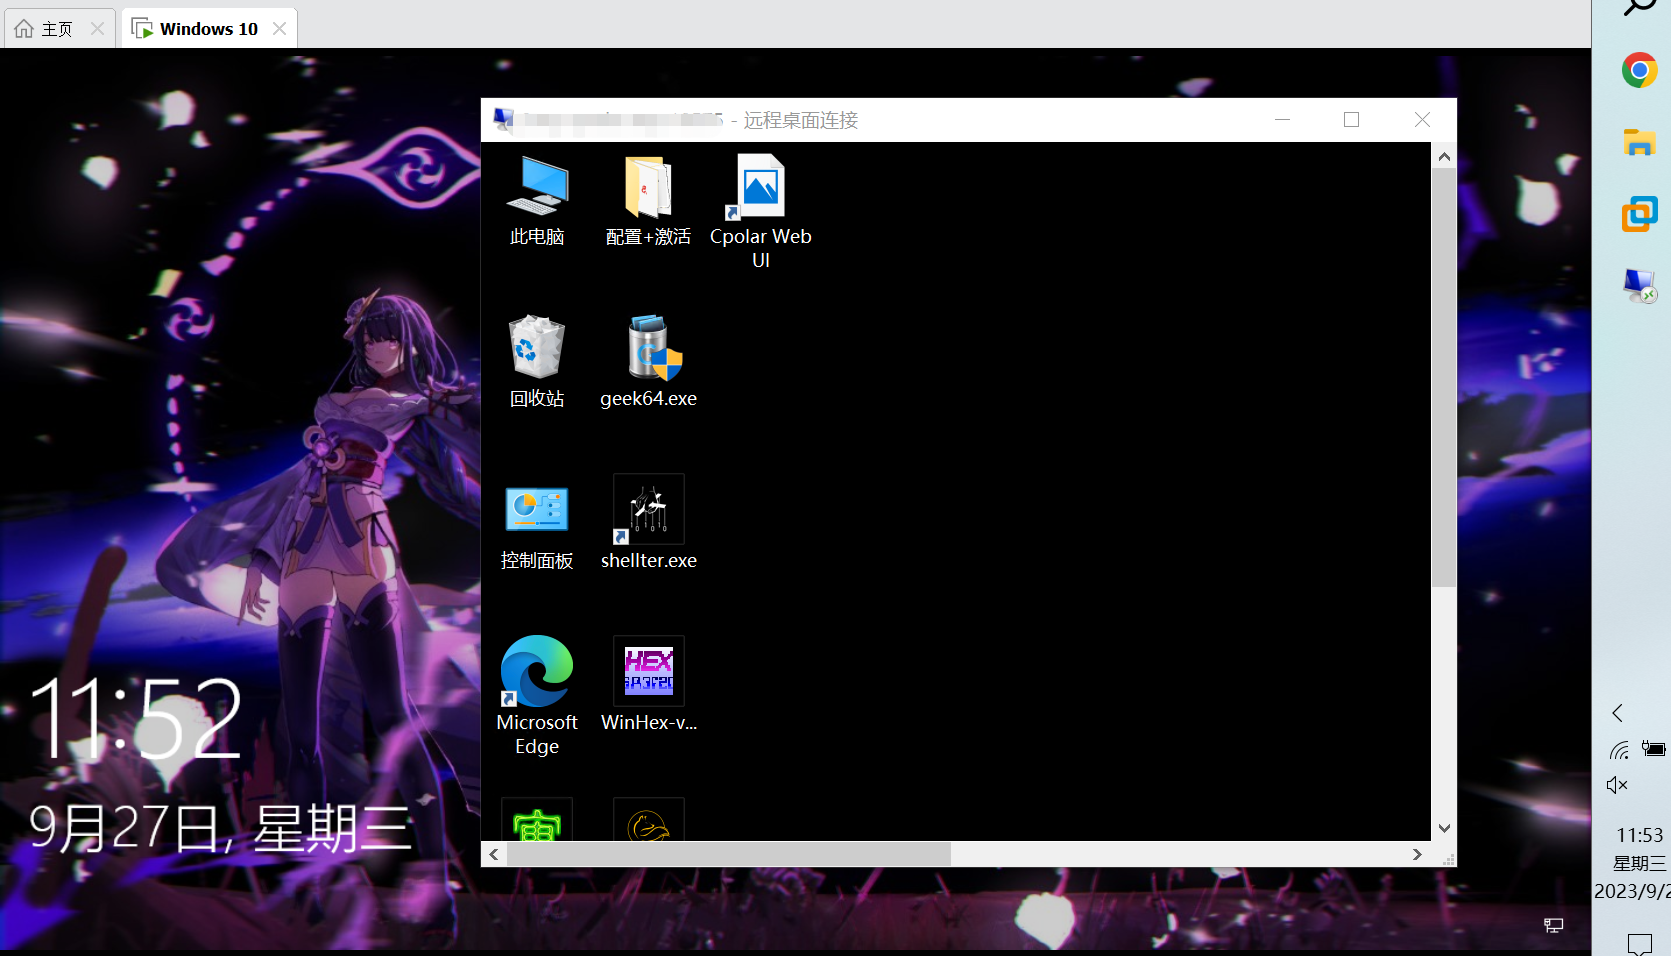Viewport: 1671px width, 956px height.
Task: Switch to the Windows 10 VM tab
Action: pos(209,28)
